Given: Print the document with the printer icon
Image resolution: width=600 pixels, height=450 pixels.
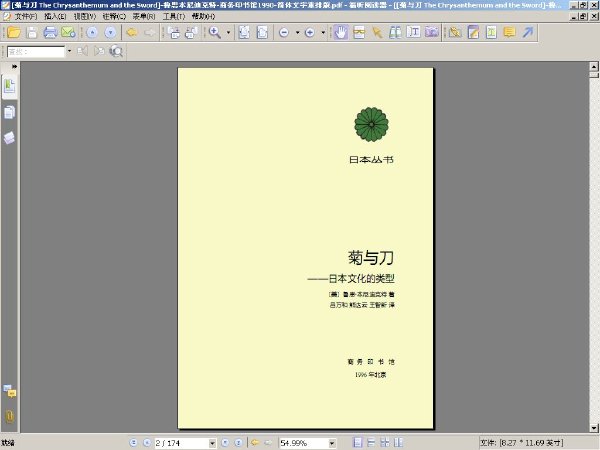Looking at the screenshot, I should (50, 33).
